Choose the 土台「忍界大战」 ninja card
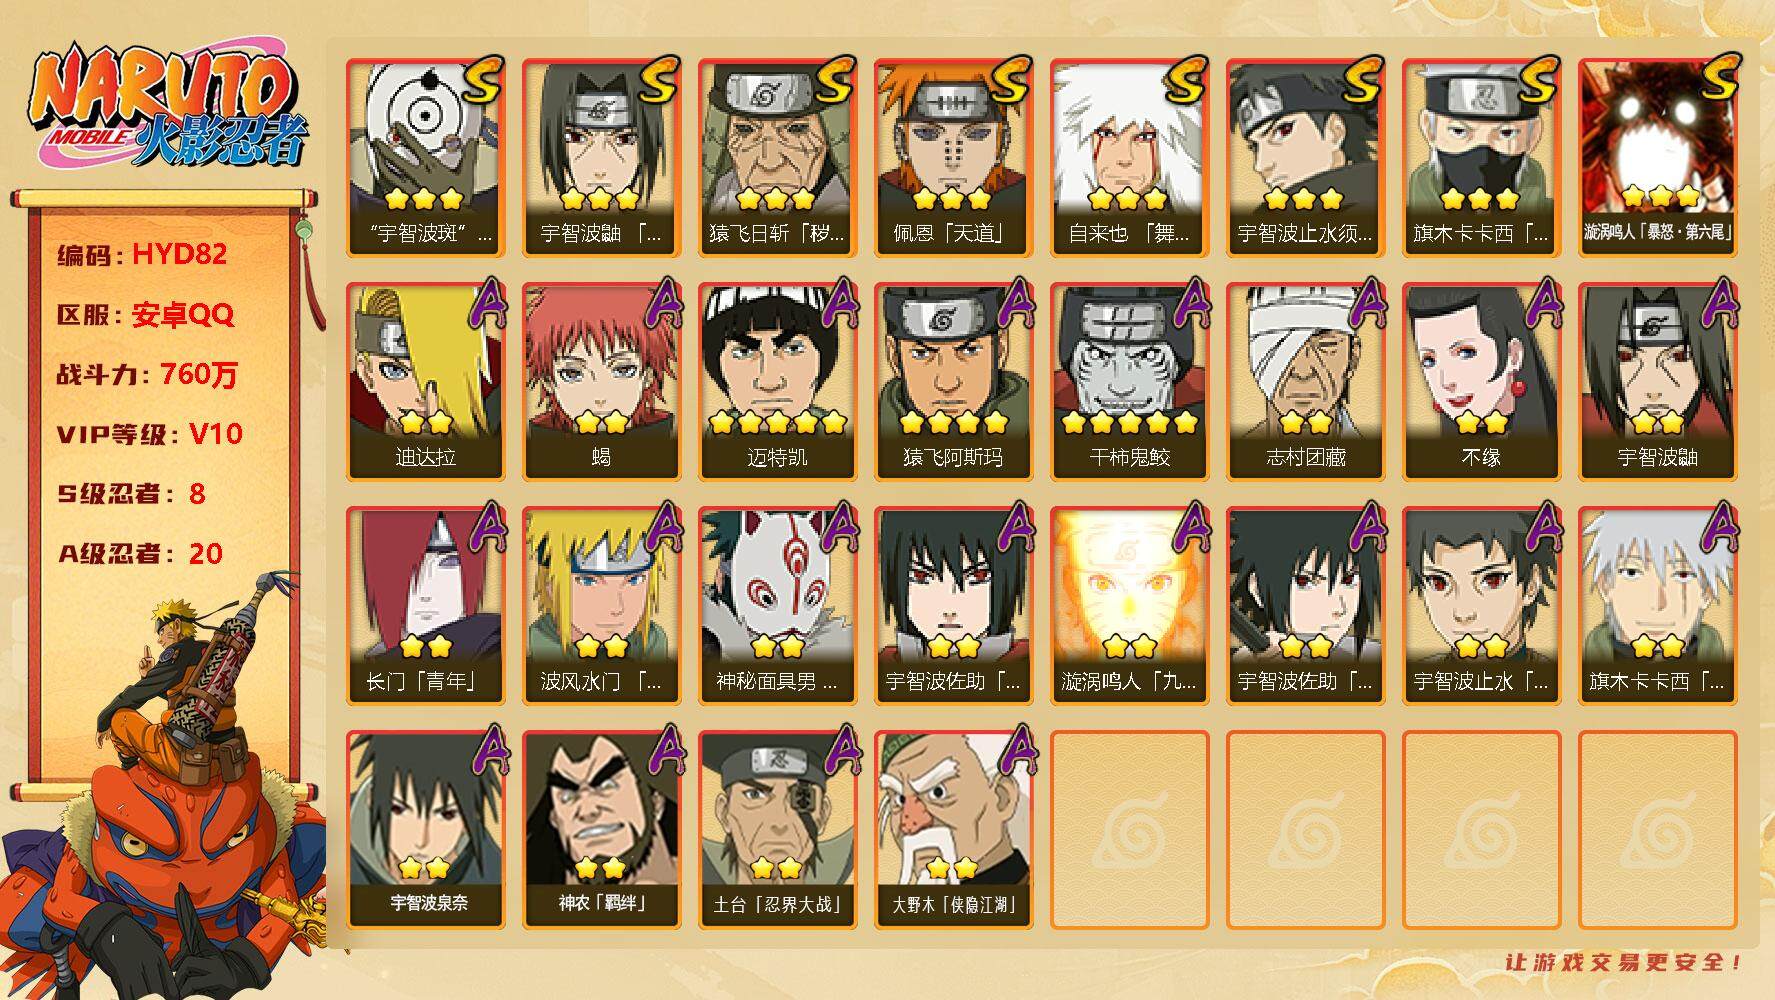The height and width of the screenshot is (1000, 1775). (x=777, y=830)
